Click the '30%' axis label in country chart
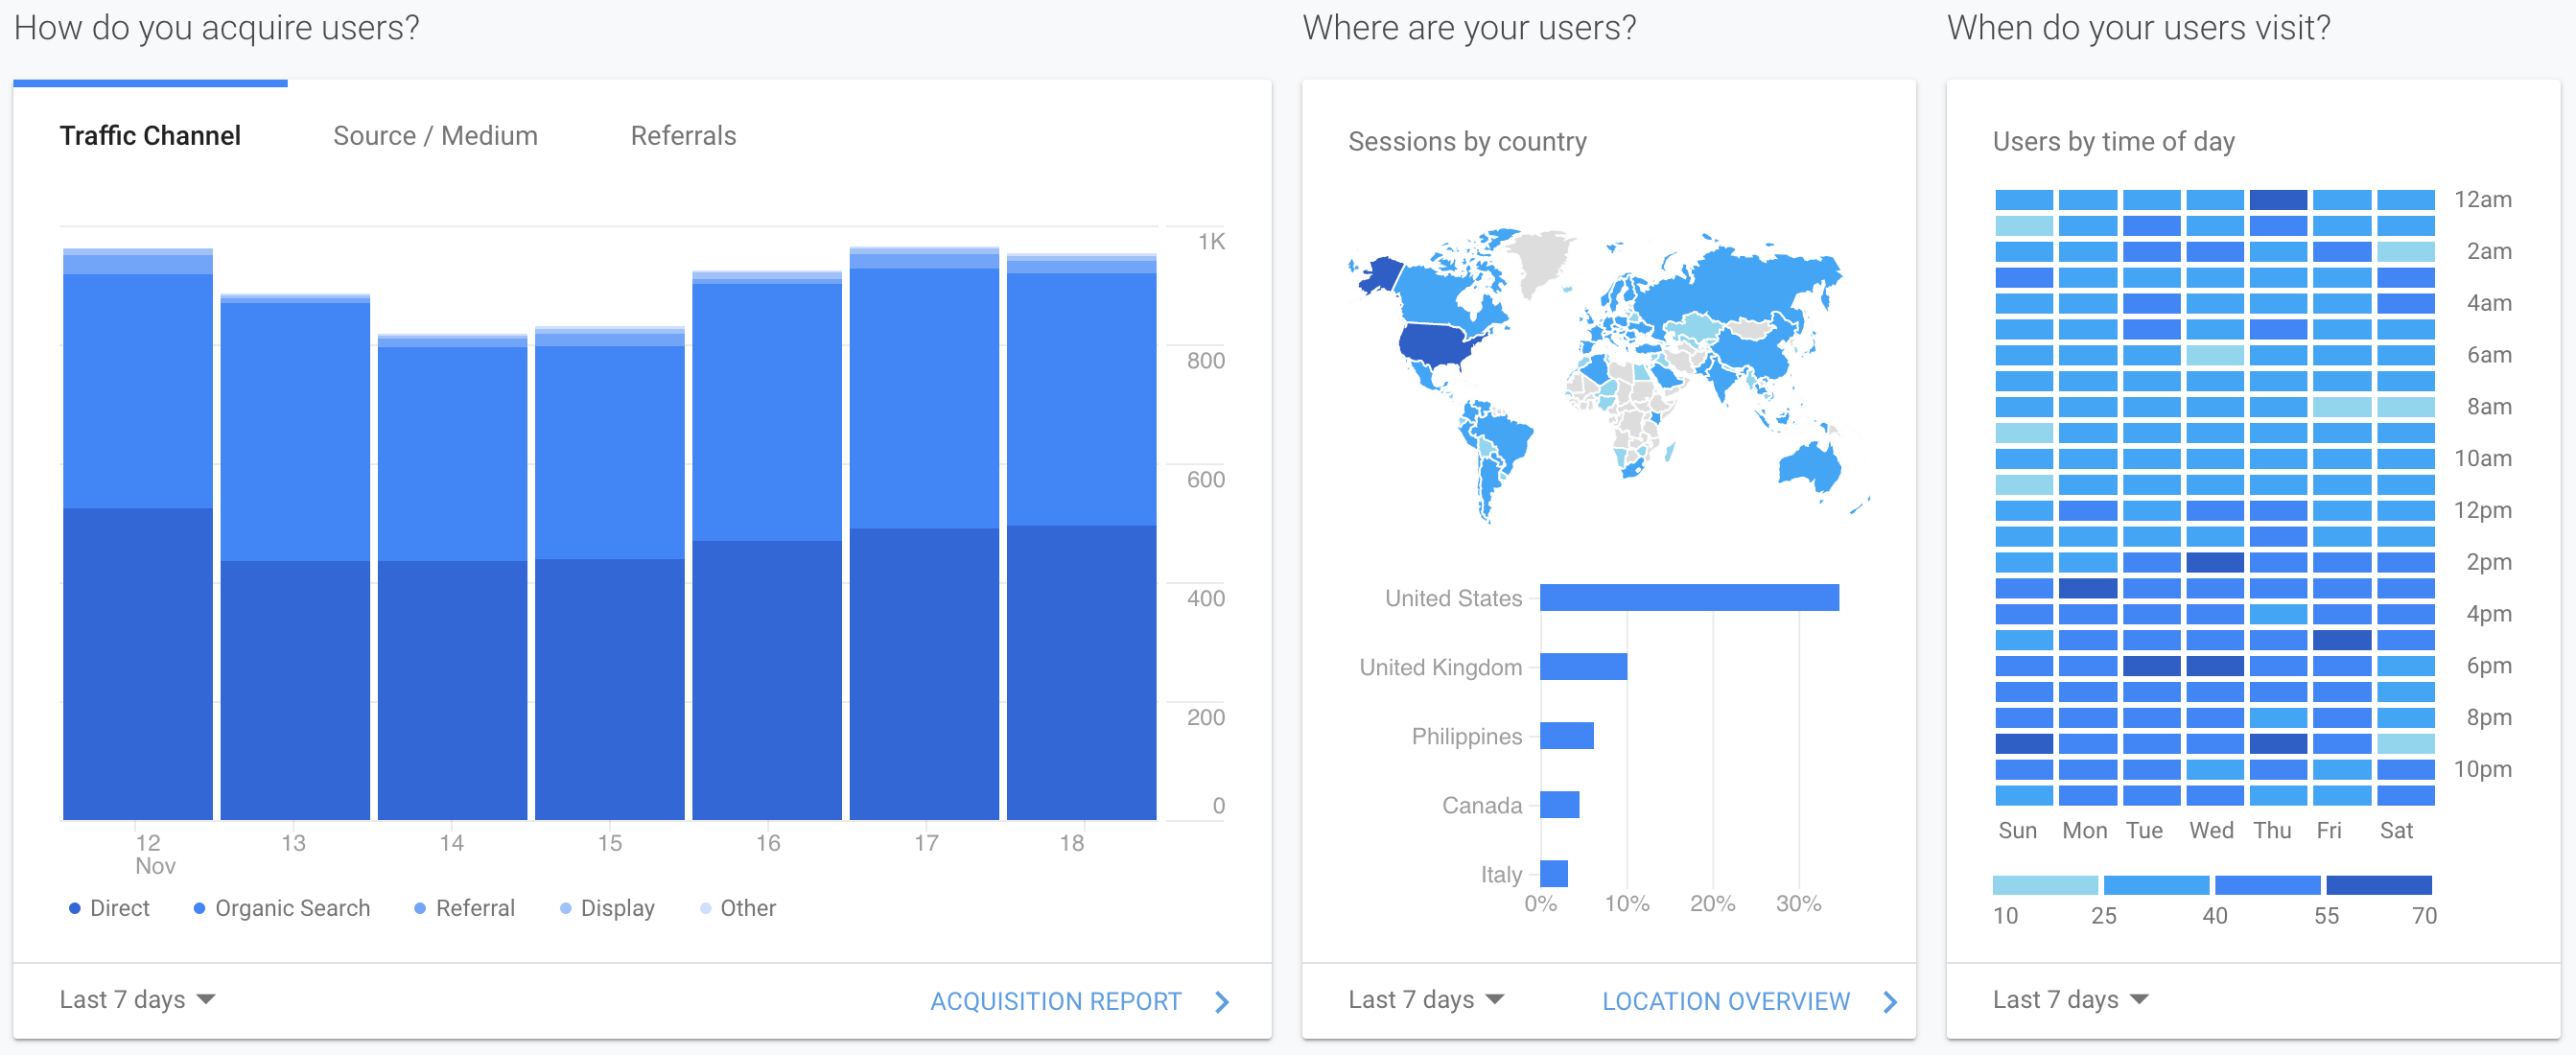This screenshot has height=1055, width=2576. point(1798,903)
